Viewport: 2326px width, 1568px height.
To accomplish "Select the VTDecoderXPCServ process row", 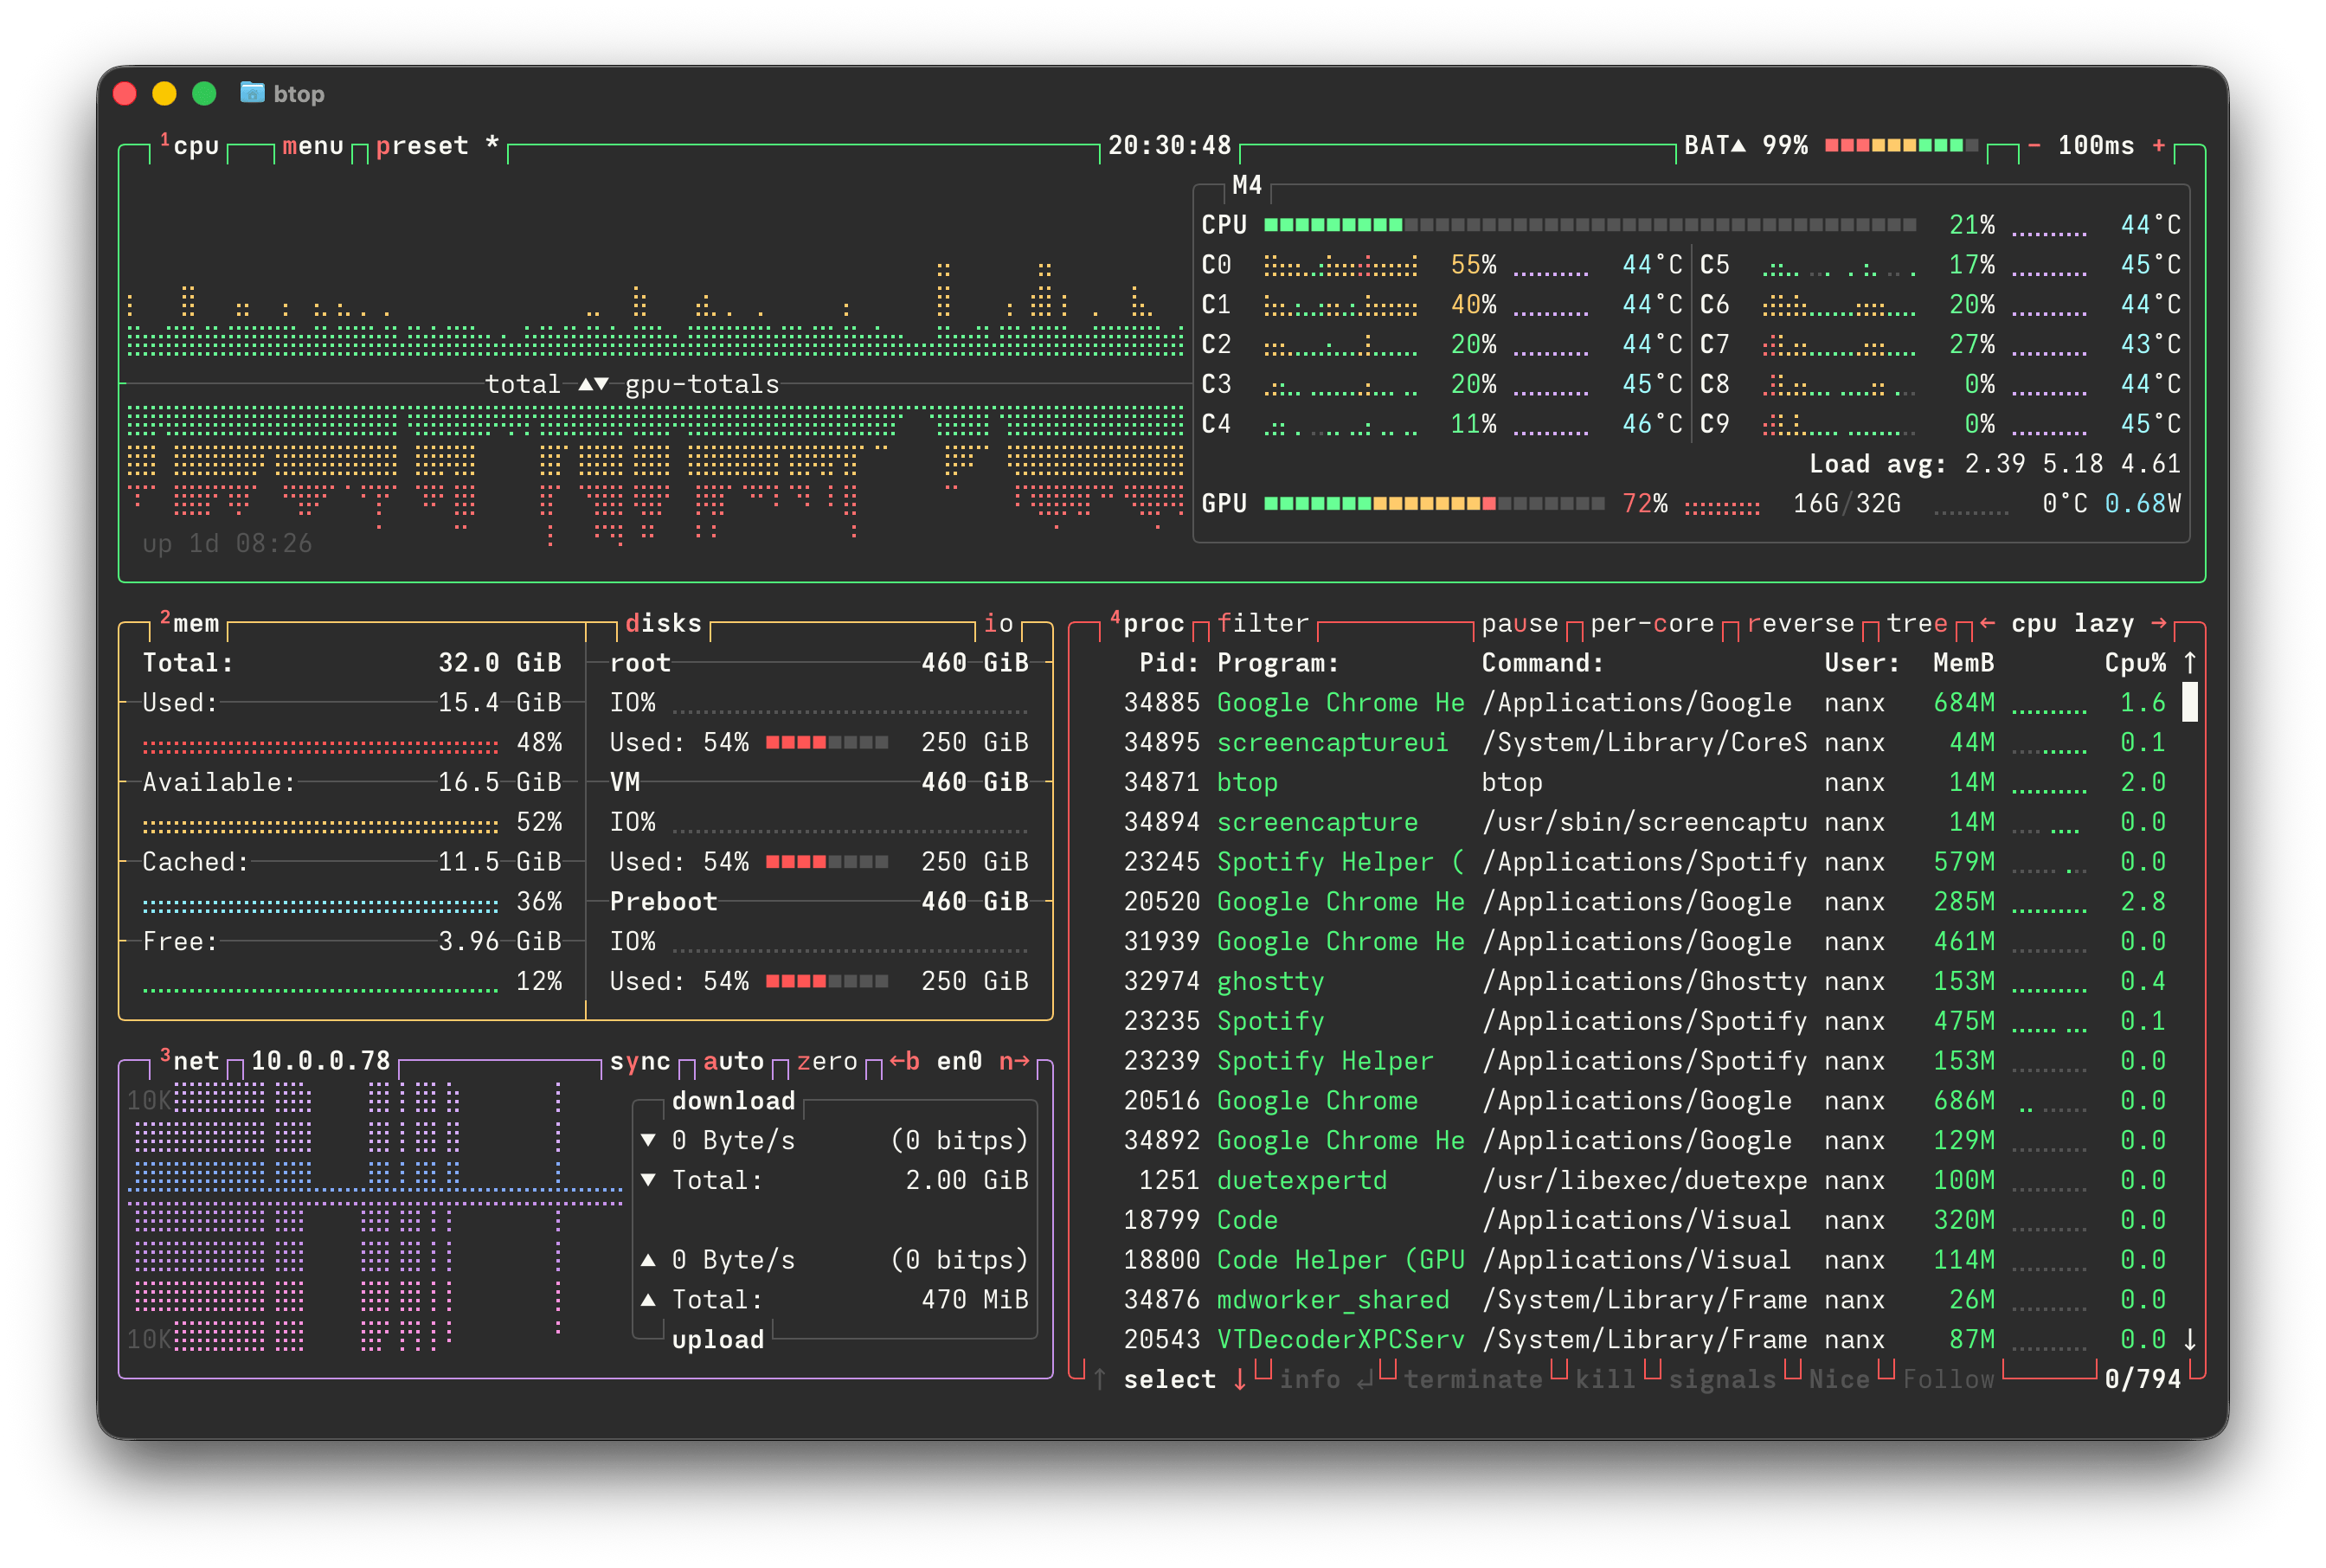I will click(1644, 1339).
